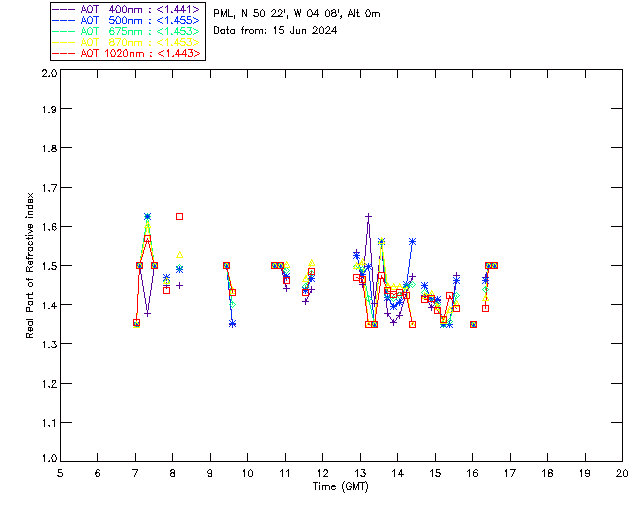
Task: Click the 'Data from: 15 Jun 2024' label
Action: (275, 31)
